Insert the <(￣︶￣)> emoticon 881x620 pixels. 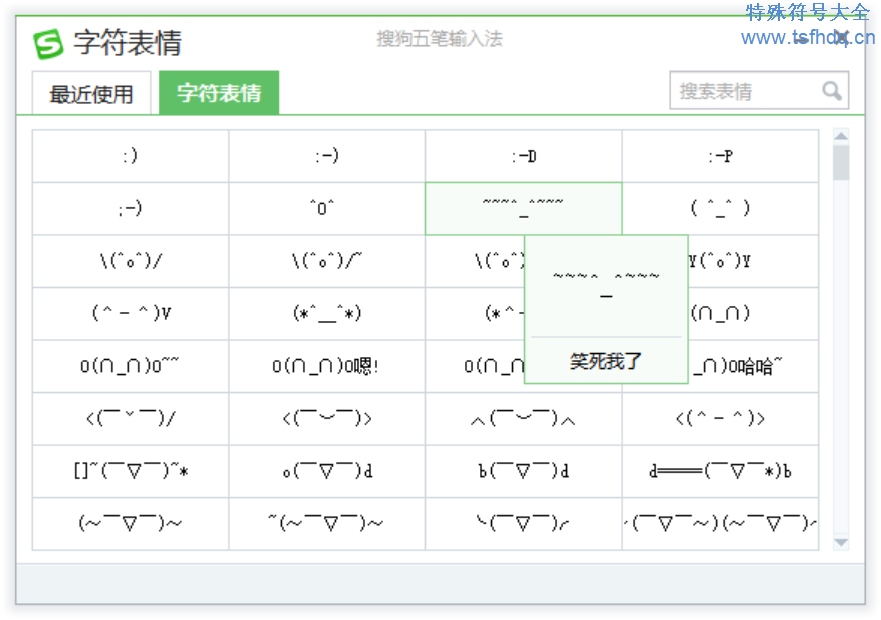[x=327, y=419]
